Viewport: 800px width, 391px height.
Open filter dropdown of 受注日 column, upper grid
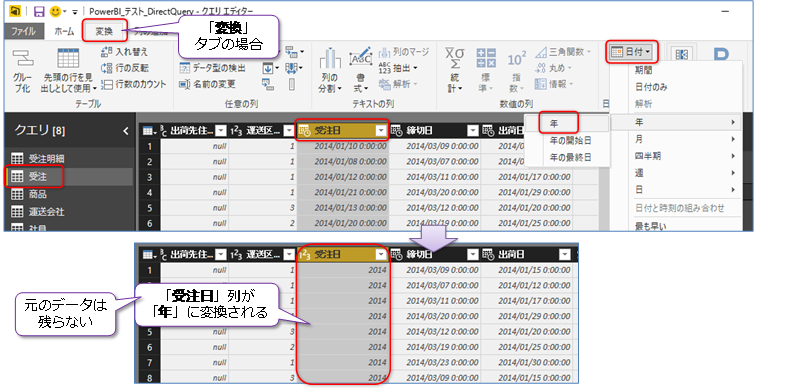(x=381, y=131)
